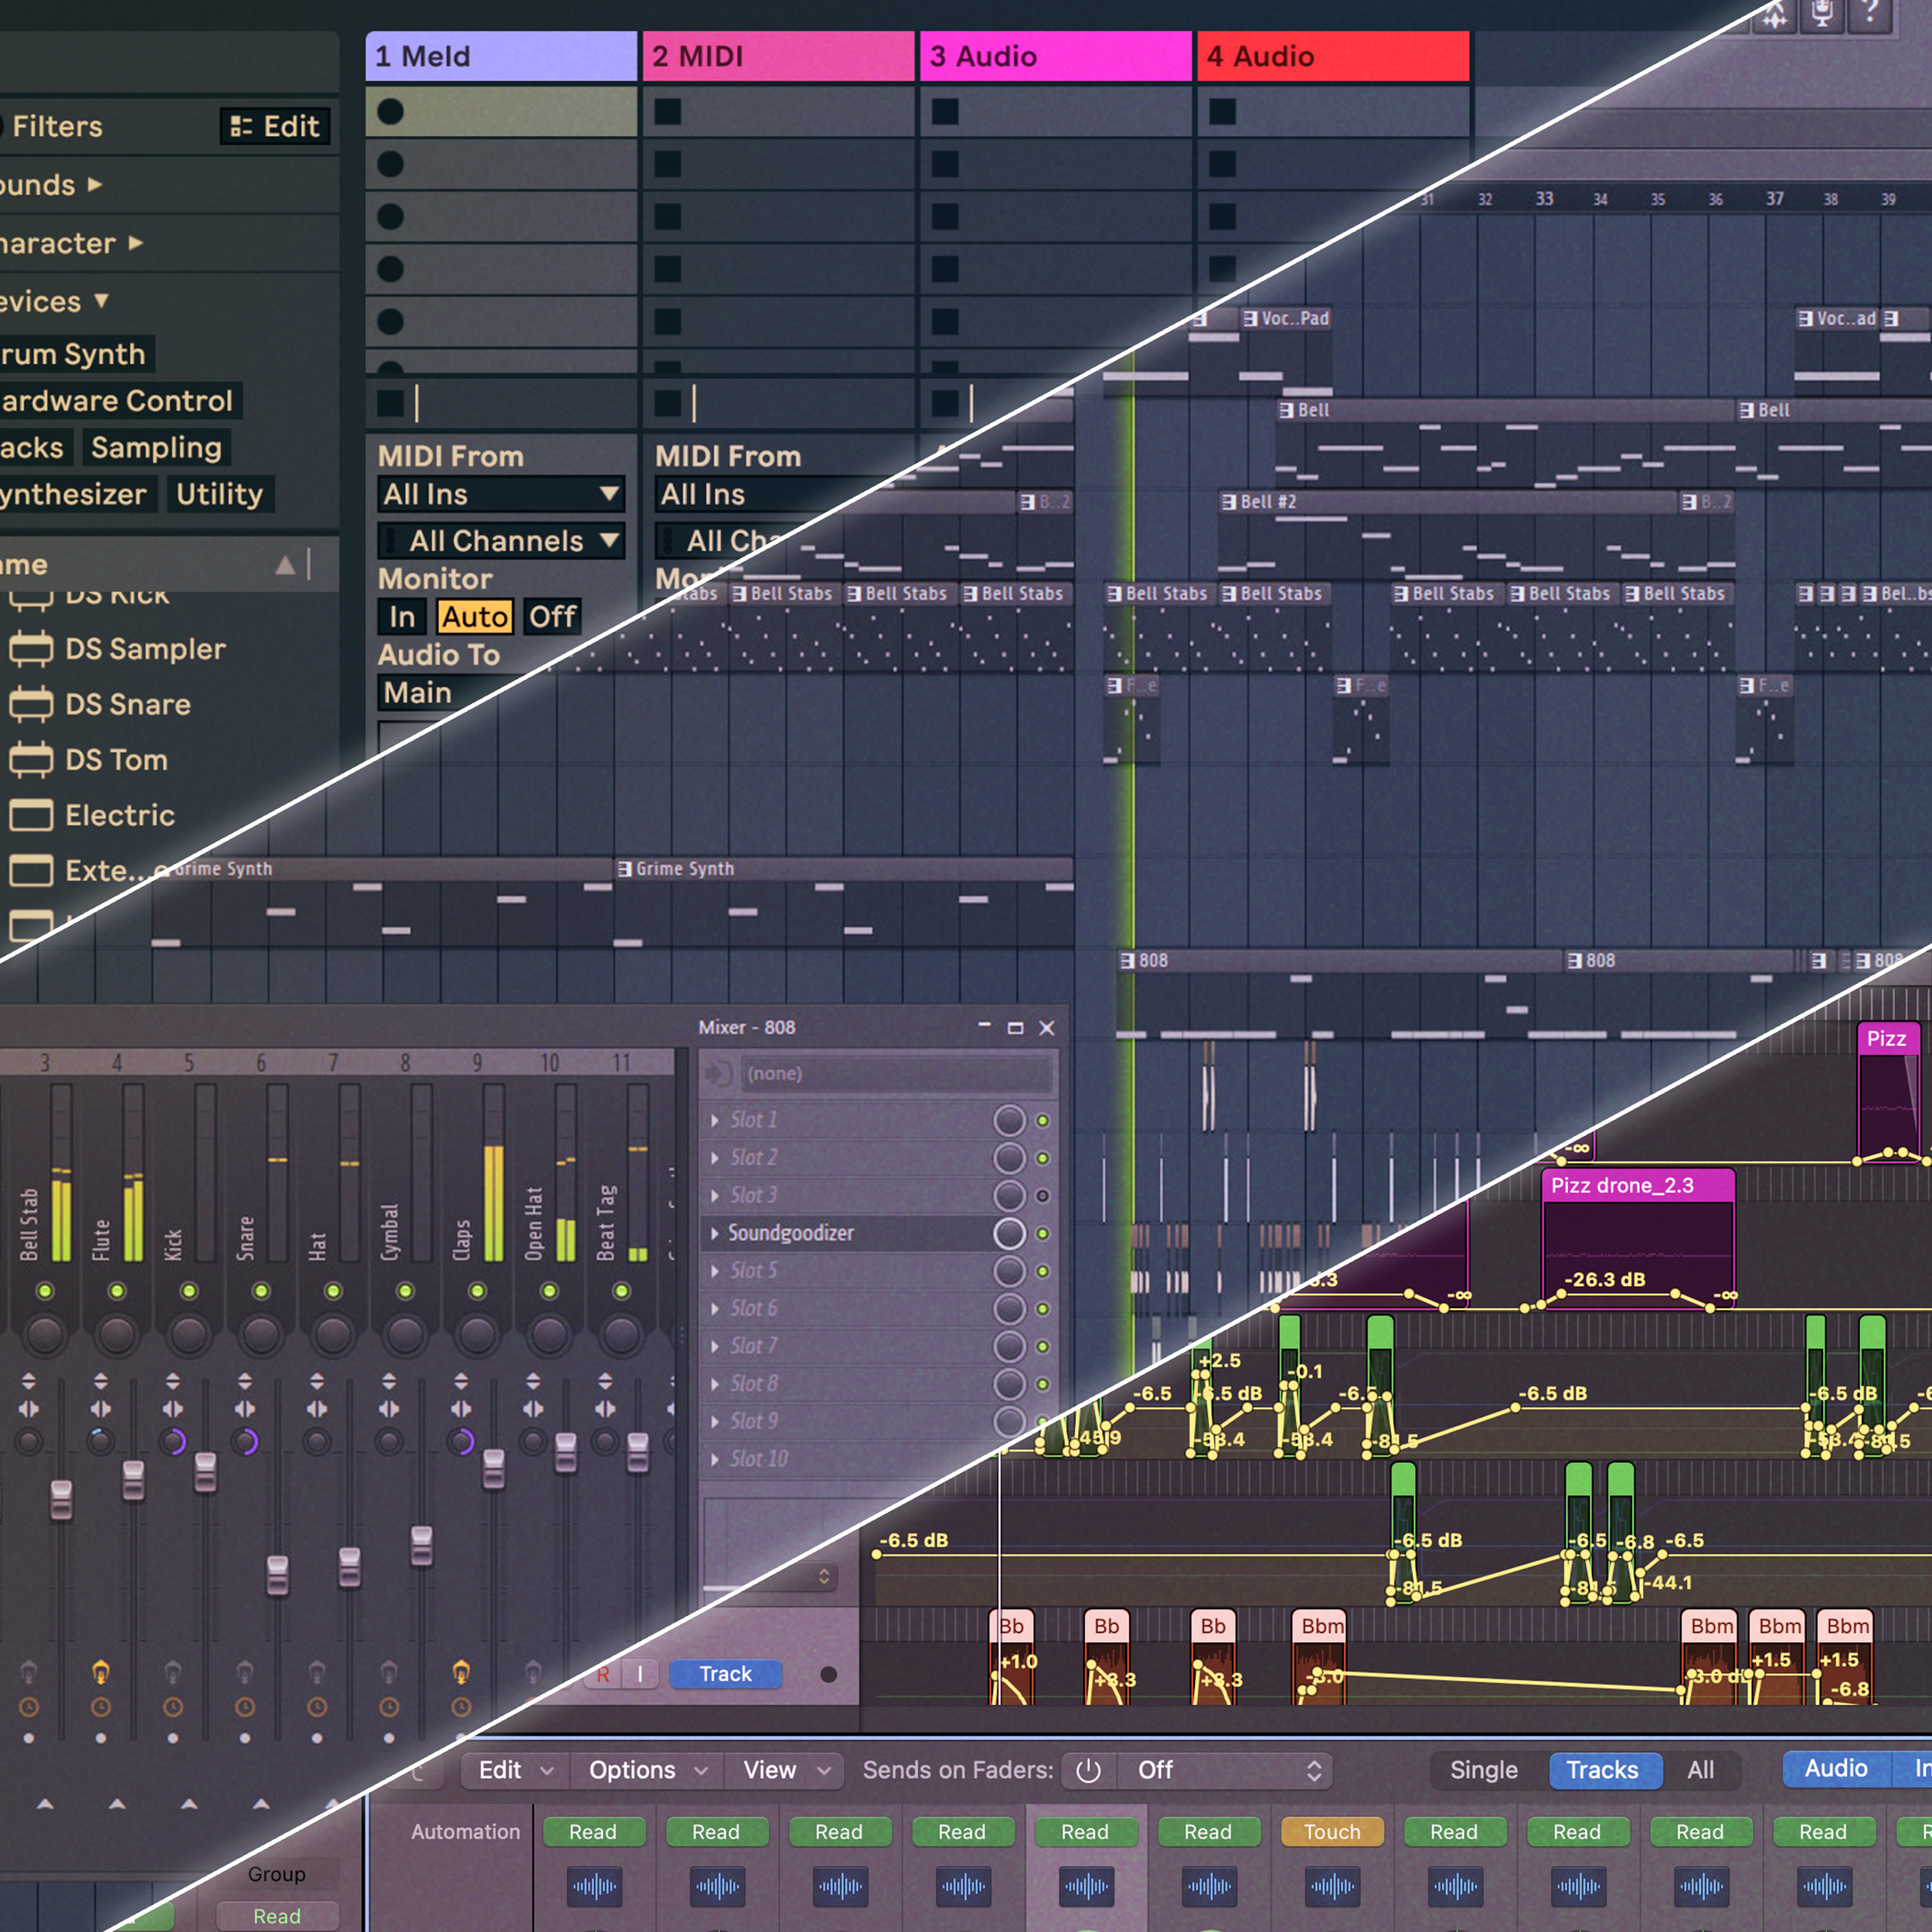Switch Logic mixer to Single view

(1484, 1771)
